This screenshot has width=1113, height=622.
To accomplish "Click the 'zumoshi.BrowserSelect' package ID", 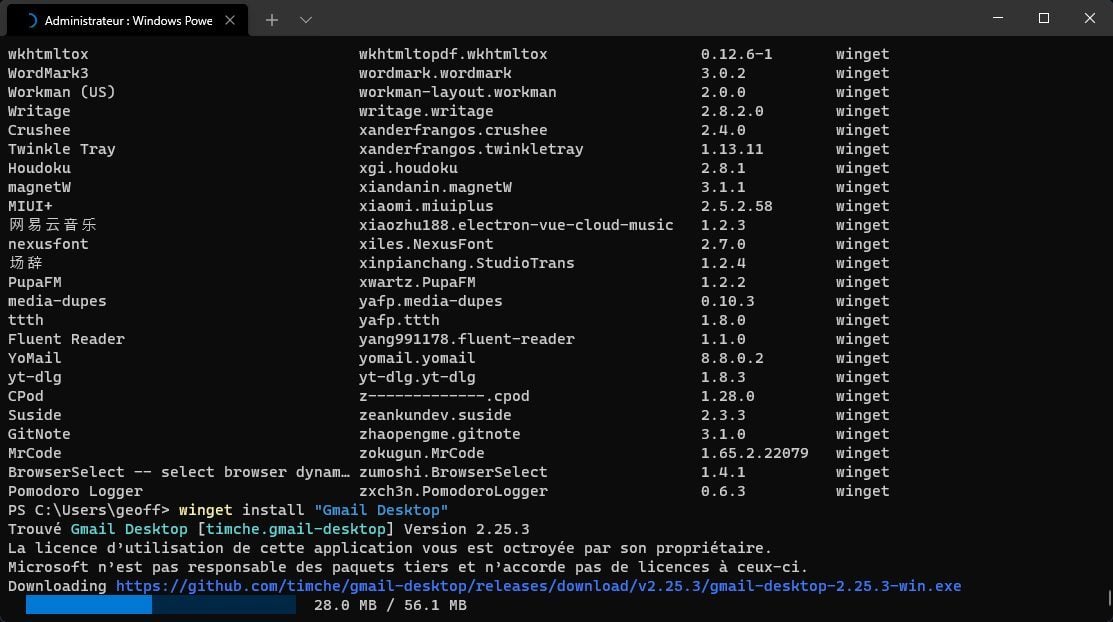I will click(453, 472).
